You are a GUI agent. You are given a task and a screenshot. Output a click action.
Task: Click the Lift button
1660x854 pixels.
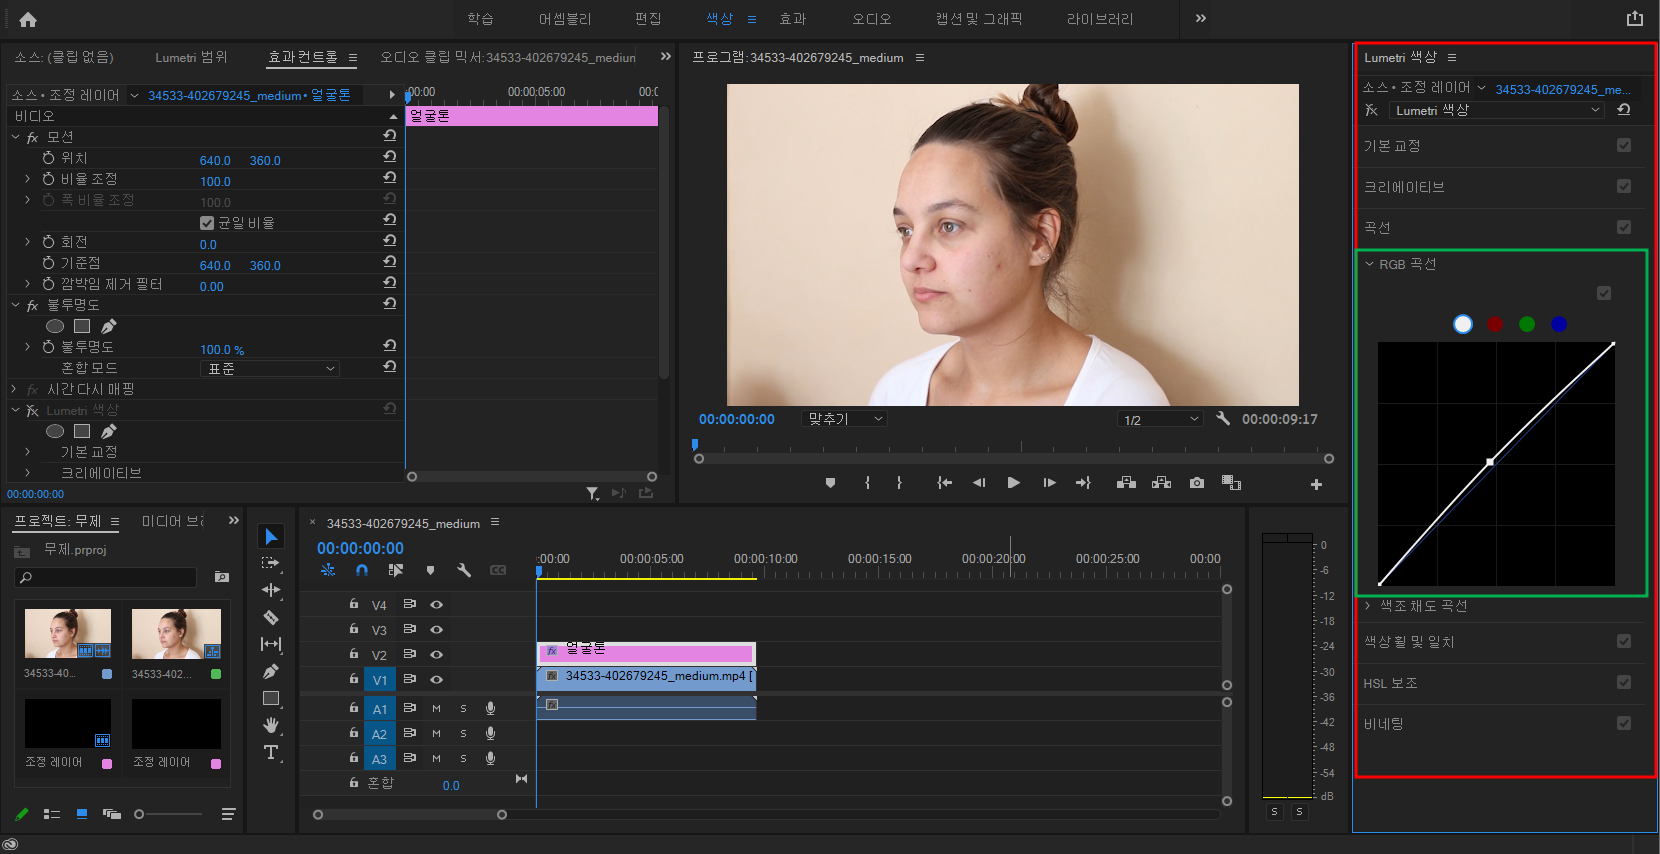click(x=1127, y=483)
